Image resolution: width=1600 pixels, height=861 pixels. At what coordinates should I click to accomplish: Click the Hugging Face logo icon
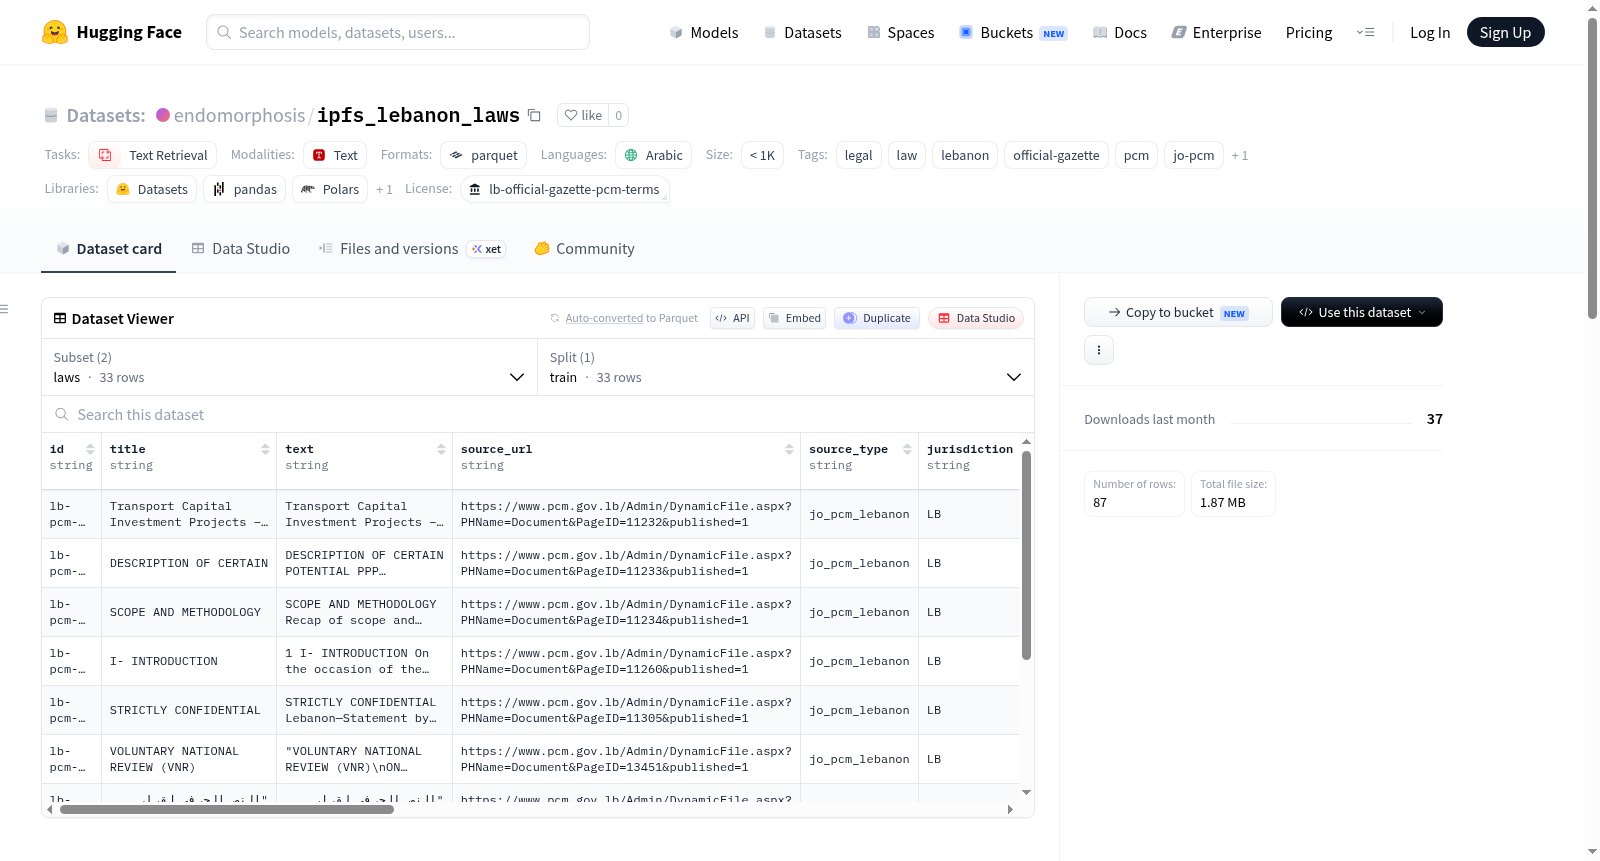[x=55, y=32]
